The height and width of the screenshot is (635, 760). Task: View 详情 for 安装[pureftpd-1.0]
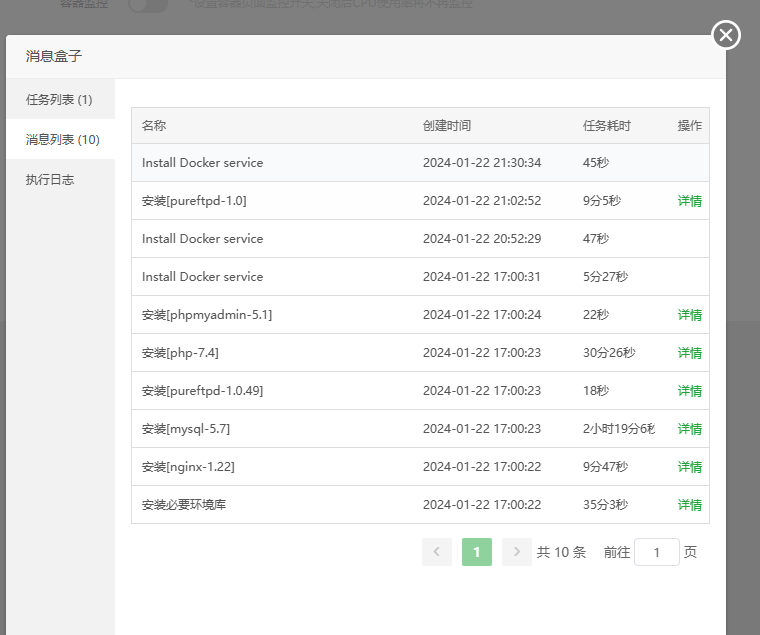pyautogui.click(x=689, y=201)
